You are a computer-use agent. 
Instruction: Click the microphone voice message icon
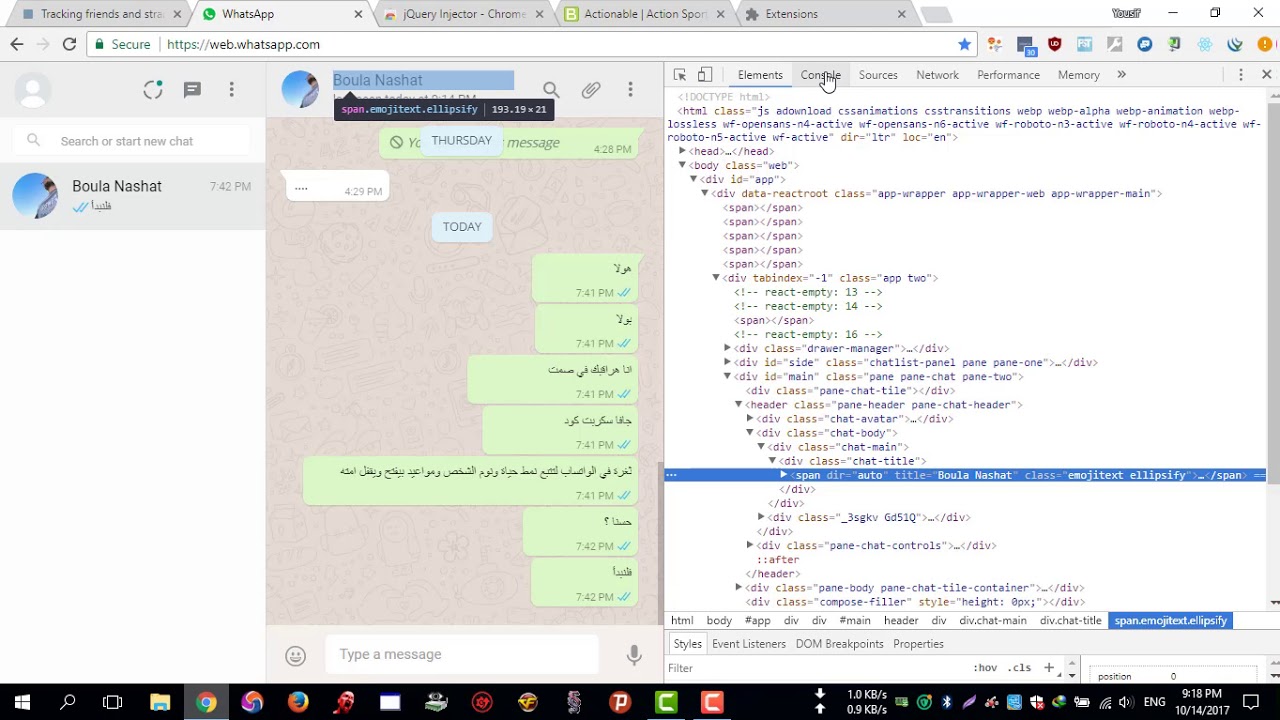click(x=634, y=655)
